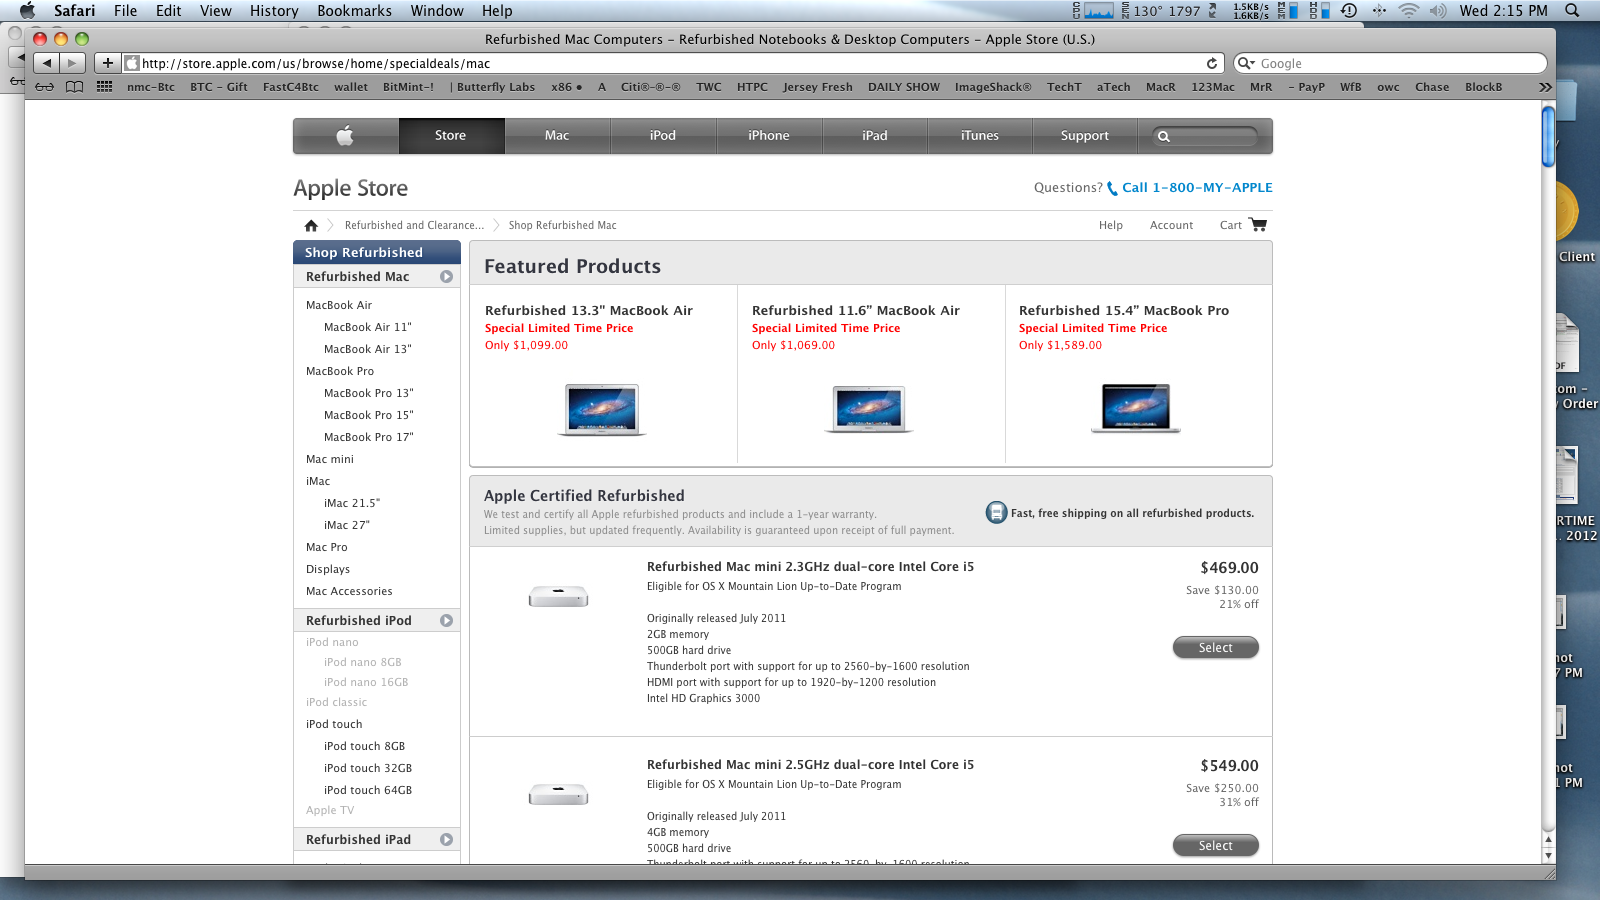Expand Refurbished iPod section arrow
The image size is (1600, 900).
(446, 621)
